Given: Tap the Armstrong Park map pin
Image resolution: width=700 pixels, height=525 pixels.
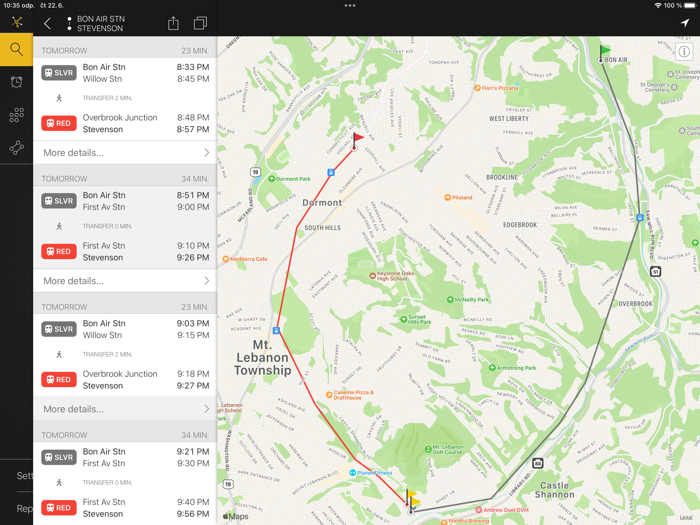Looking at the screenshot, I should pos(492,368).
